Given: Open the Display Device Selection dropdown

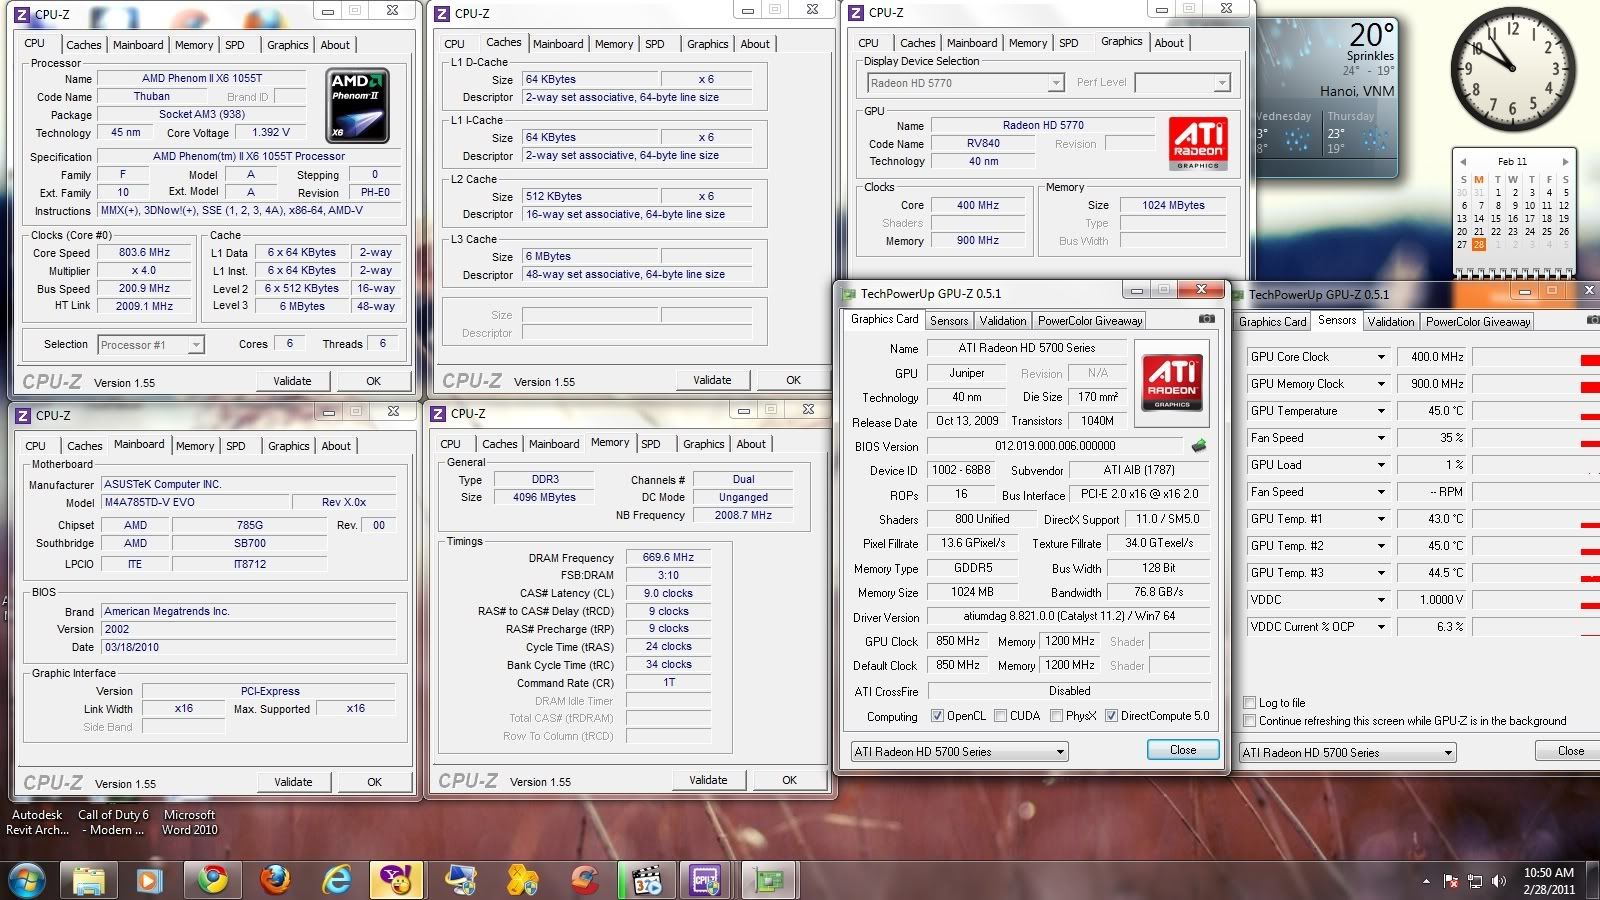Looking at the screenshot, I should tap(965, 83).
